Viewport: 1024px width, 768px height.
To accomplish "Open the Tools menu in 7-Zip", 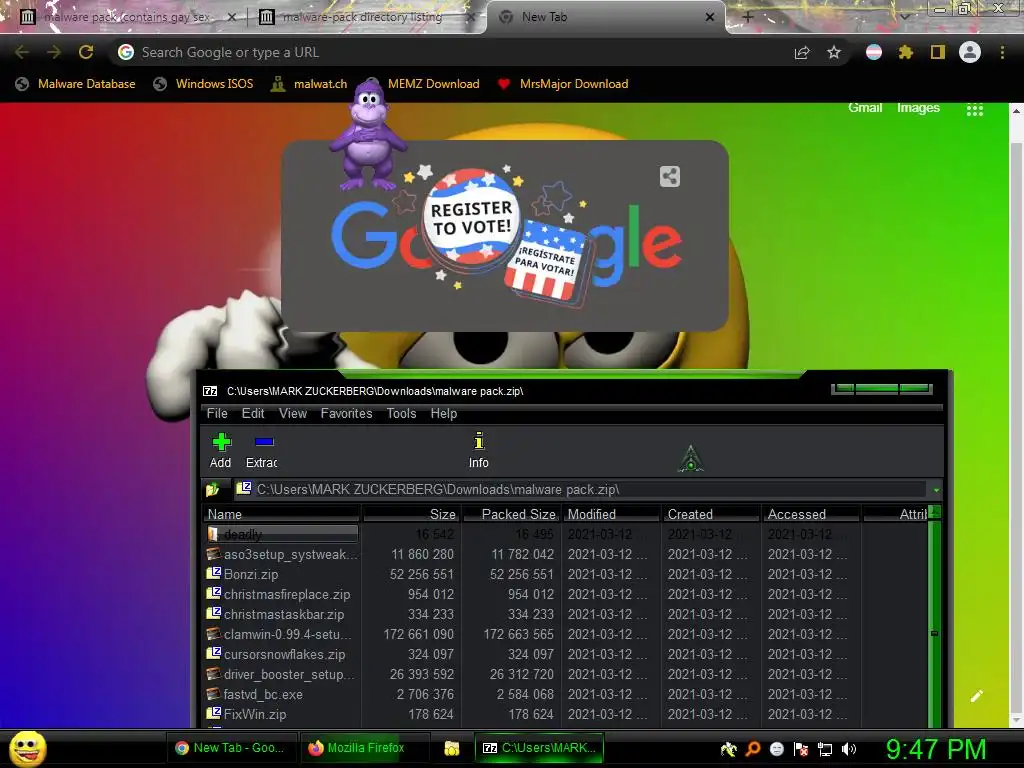I will click(x=401, y=413).
